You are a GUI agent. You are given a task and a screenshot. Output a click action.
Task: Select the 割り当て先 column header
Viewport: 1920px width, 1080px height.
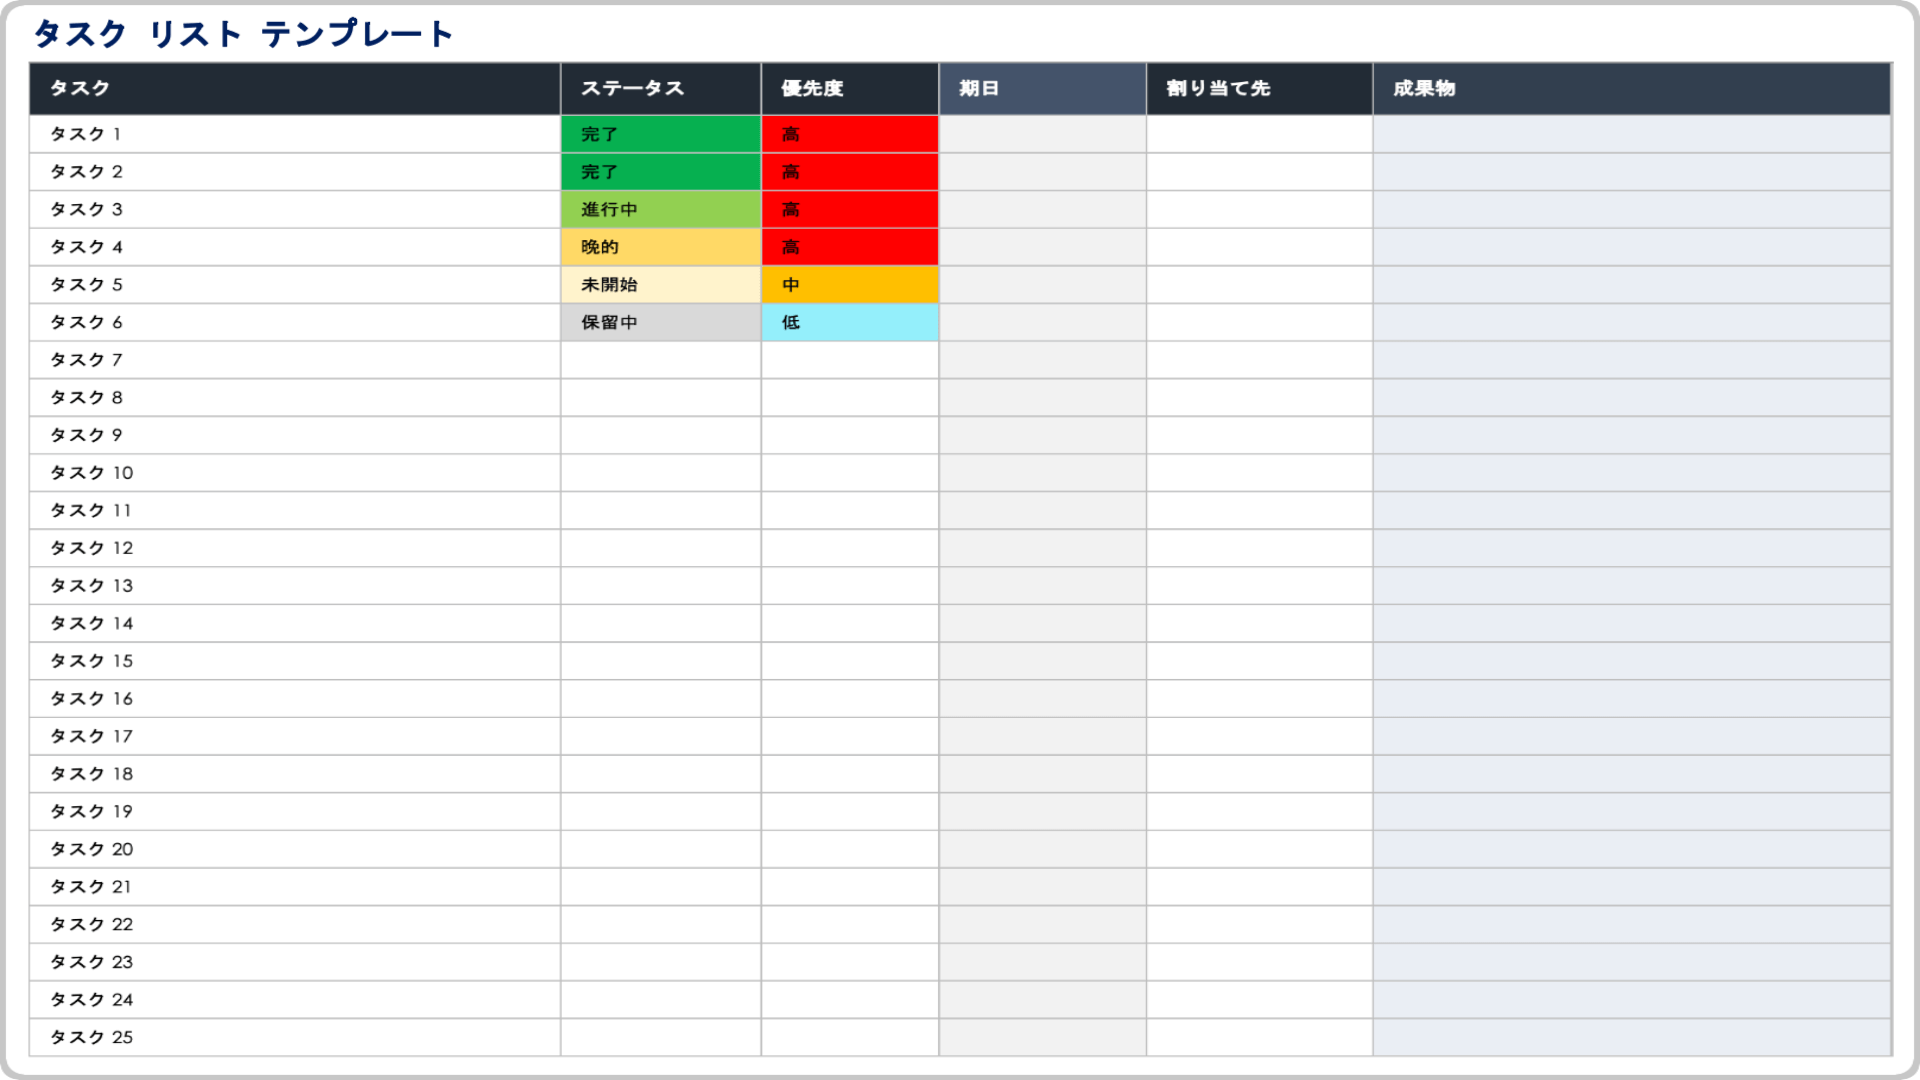(x=1260, y=88)
